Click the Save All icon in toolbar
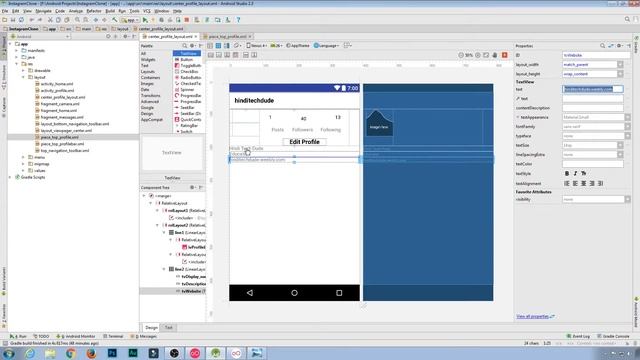Viewport: 640px width, 360px height. click(x=13, y=20)
